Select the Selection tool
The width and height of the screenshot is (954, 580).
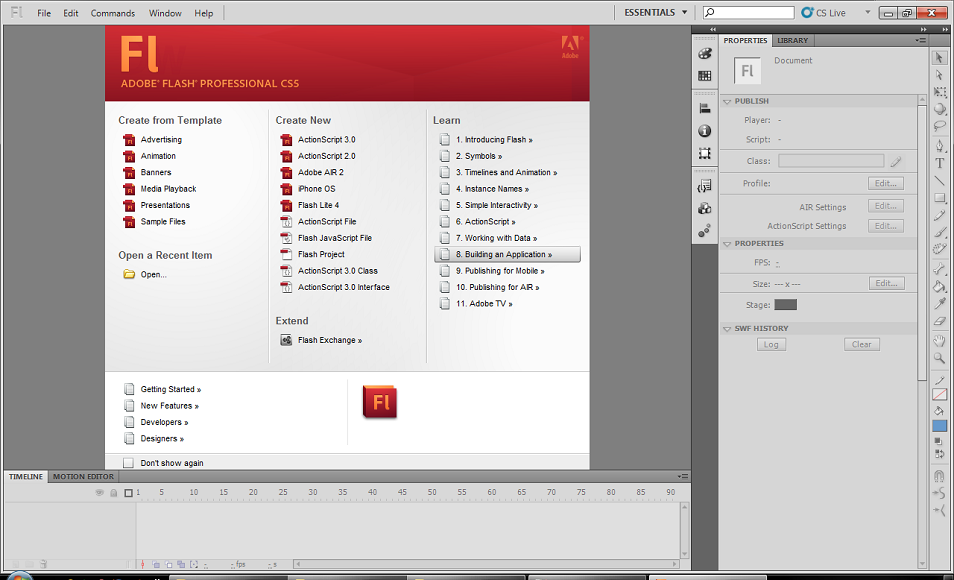coord(941,56)
